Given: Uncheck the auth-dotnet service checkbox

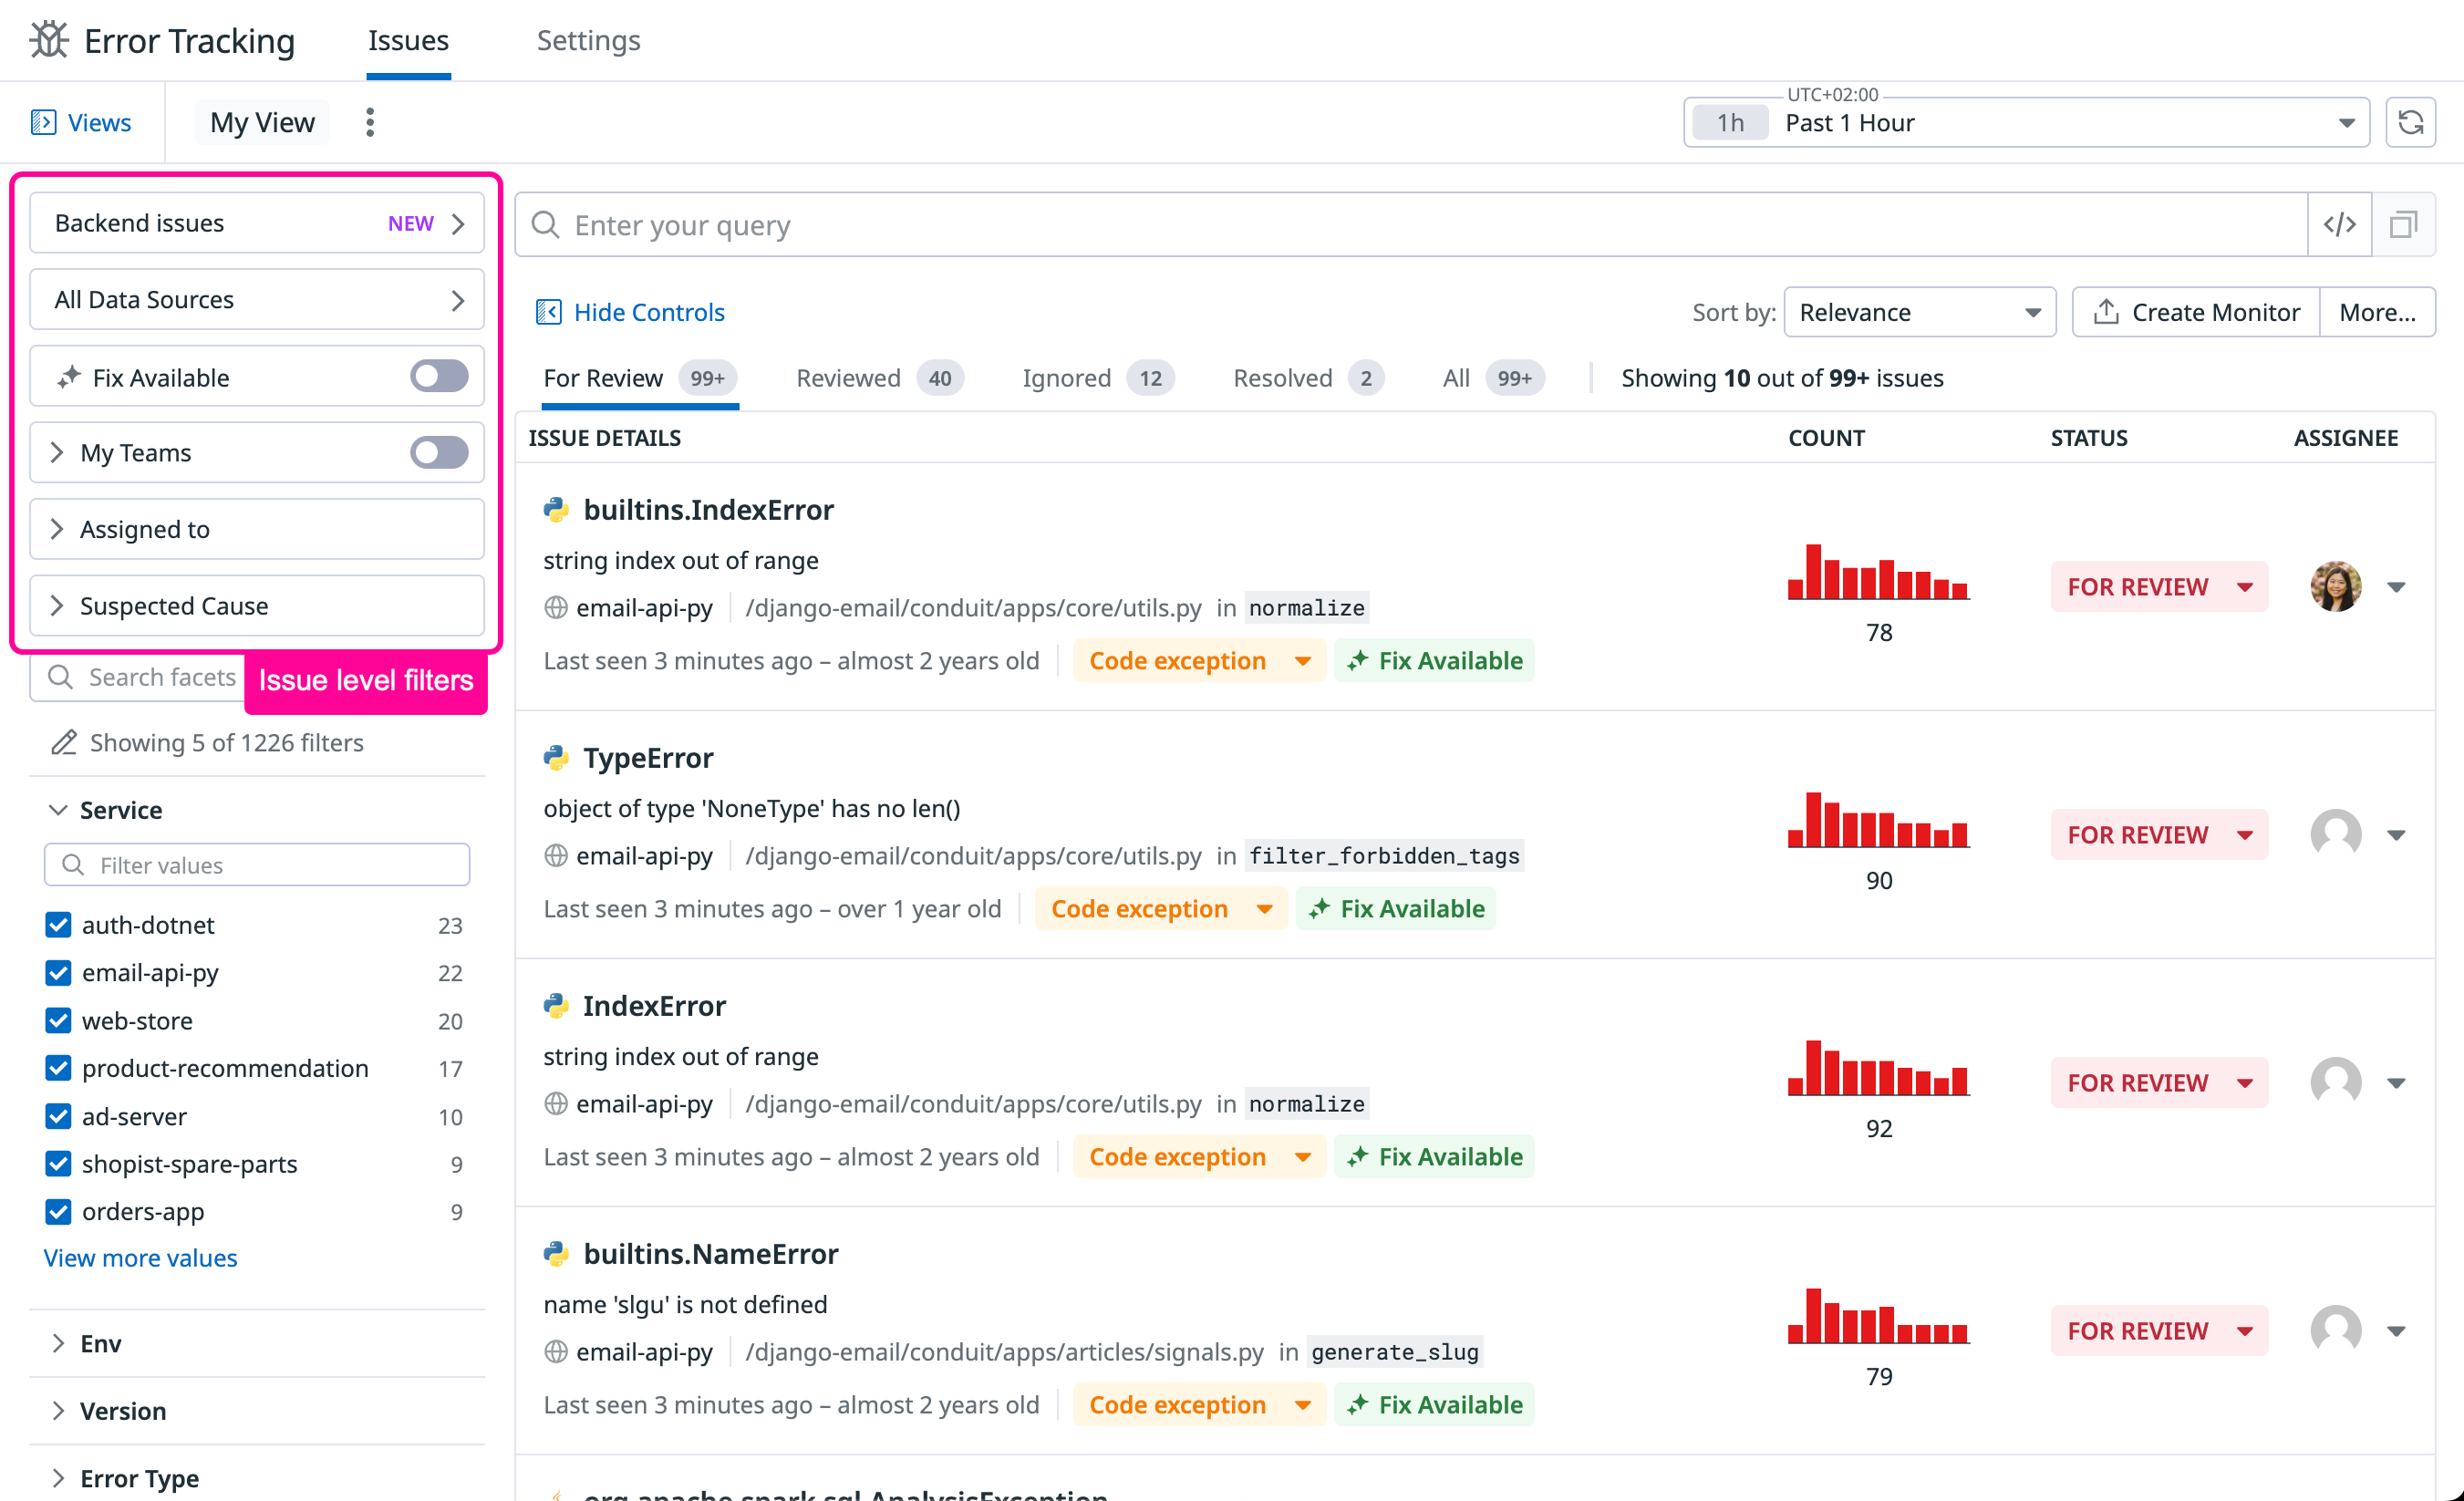Looking at the screenshot, I should [x=59, y=924].
